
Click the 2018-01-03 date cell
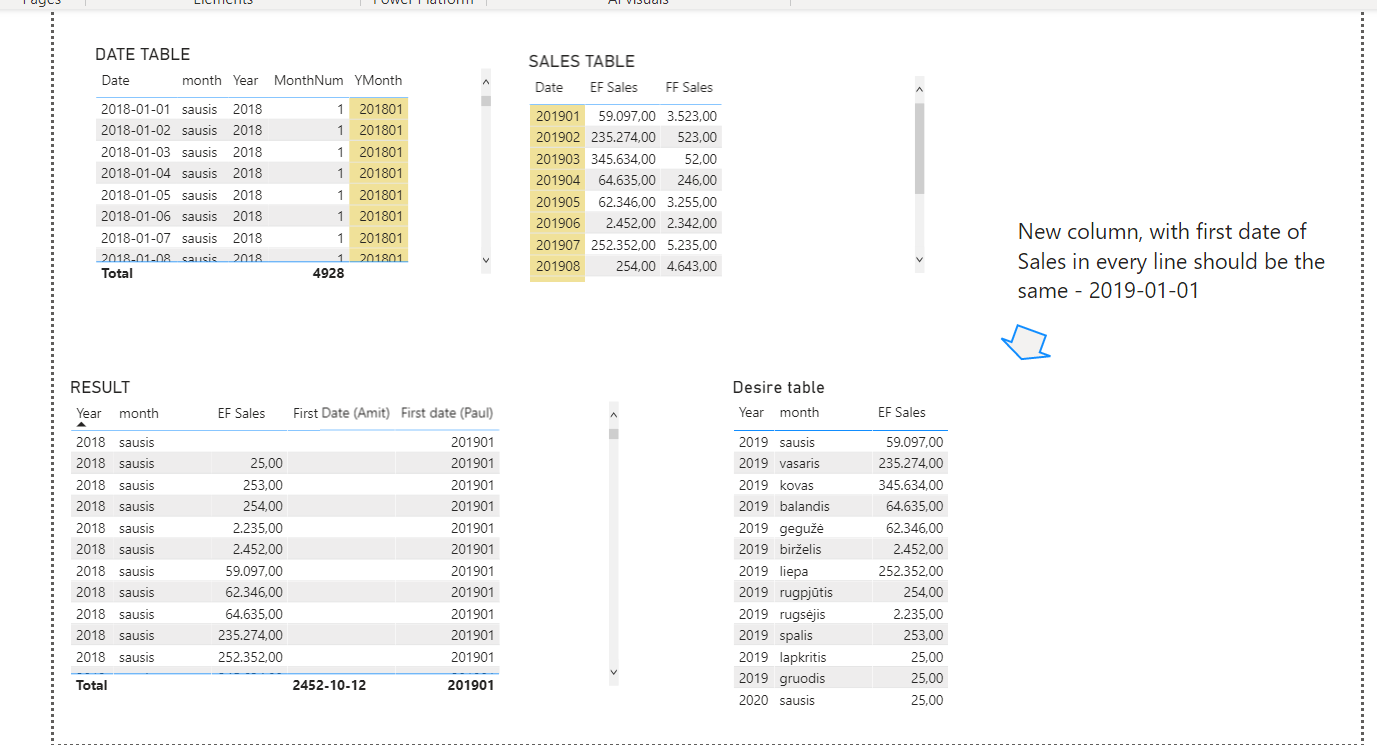click(x=136, y=152)
